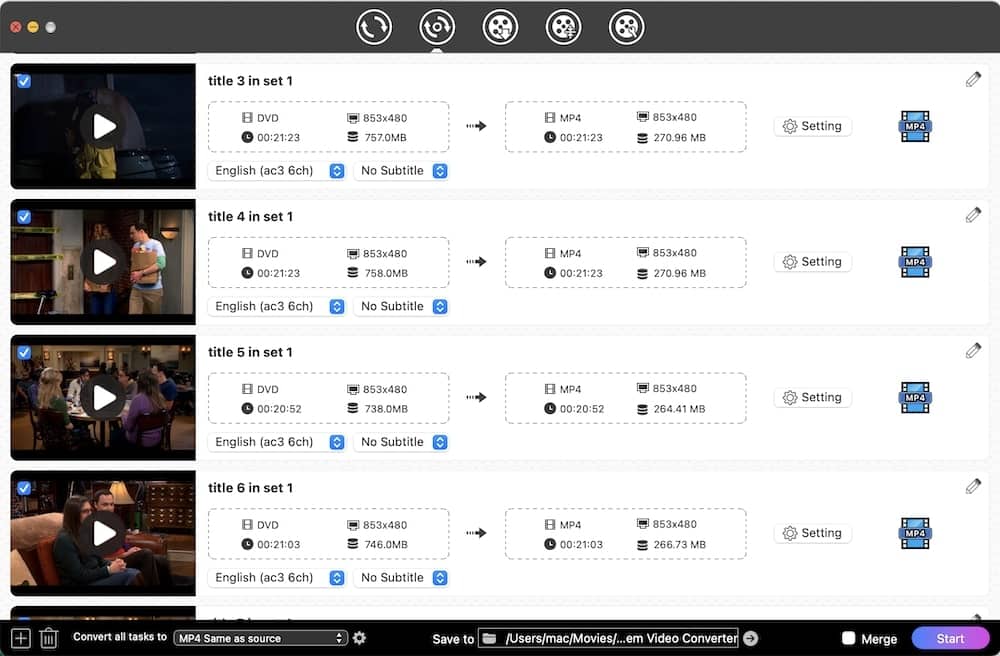The height and width of the screenshot is (656, 1000).
Task: Open the video compress tool icon
Action: click(x=563, y=27)
